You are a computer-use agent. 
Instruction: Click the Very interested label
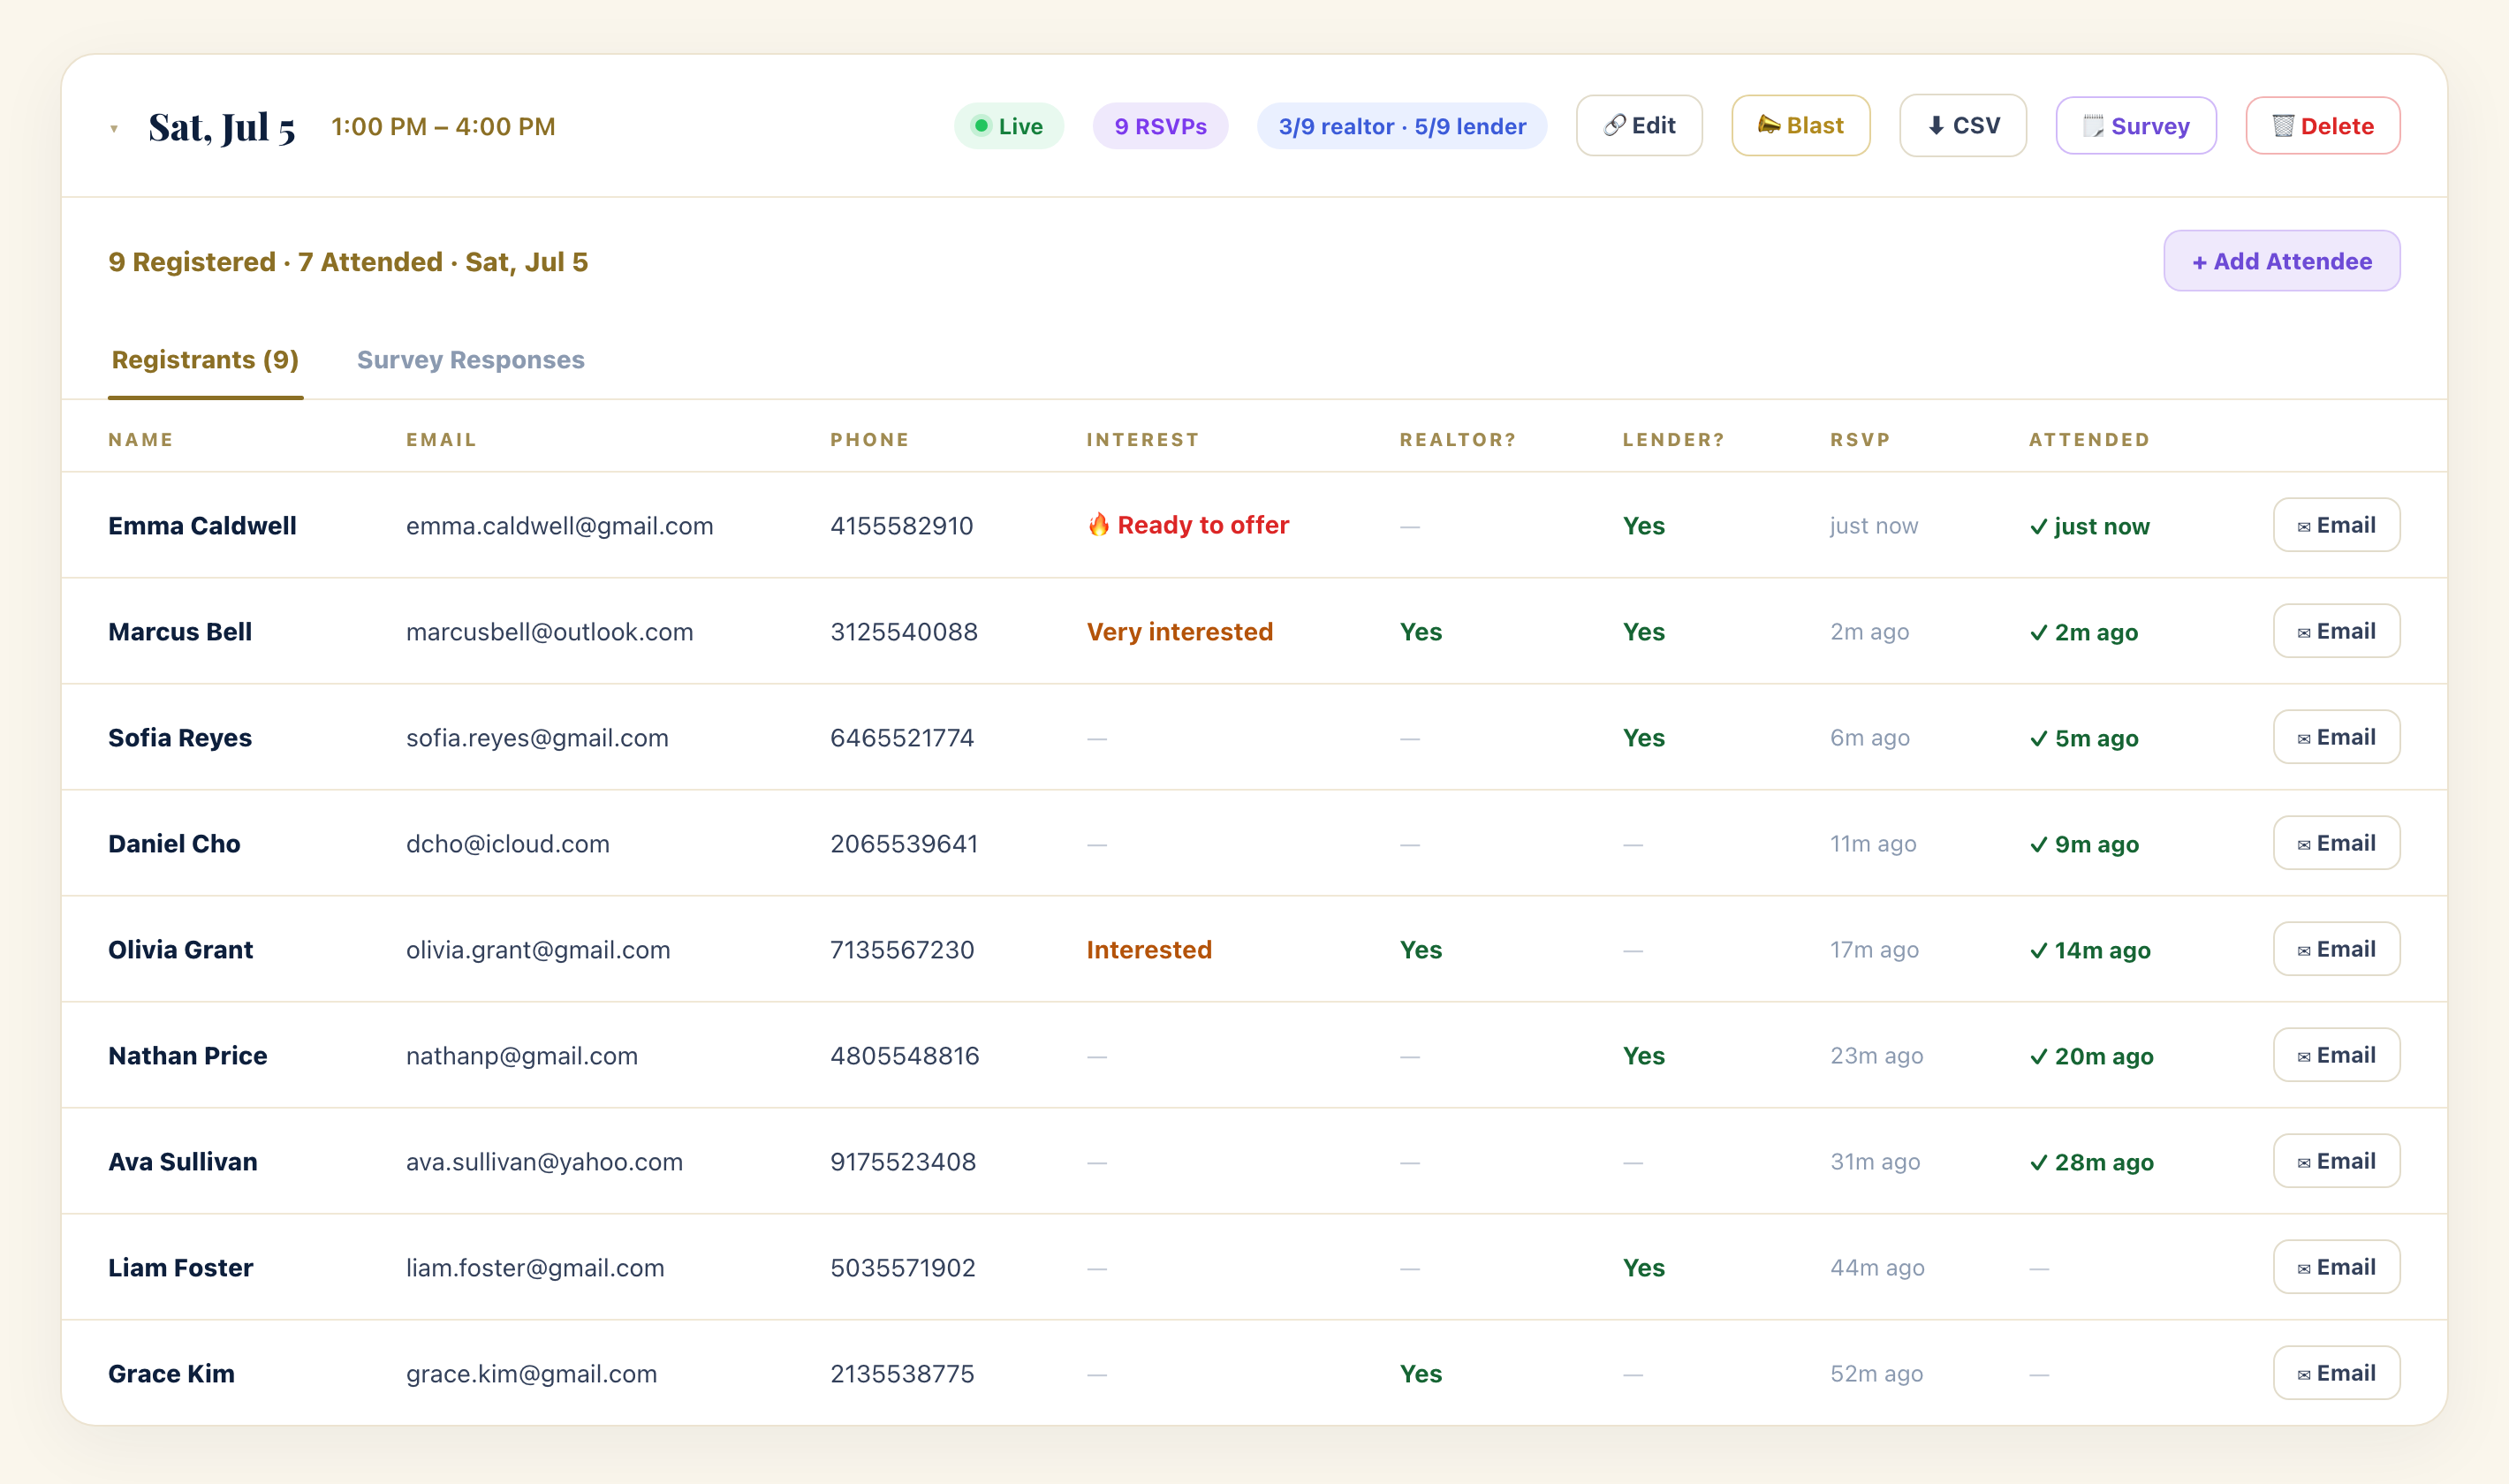pos(1179,632)
